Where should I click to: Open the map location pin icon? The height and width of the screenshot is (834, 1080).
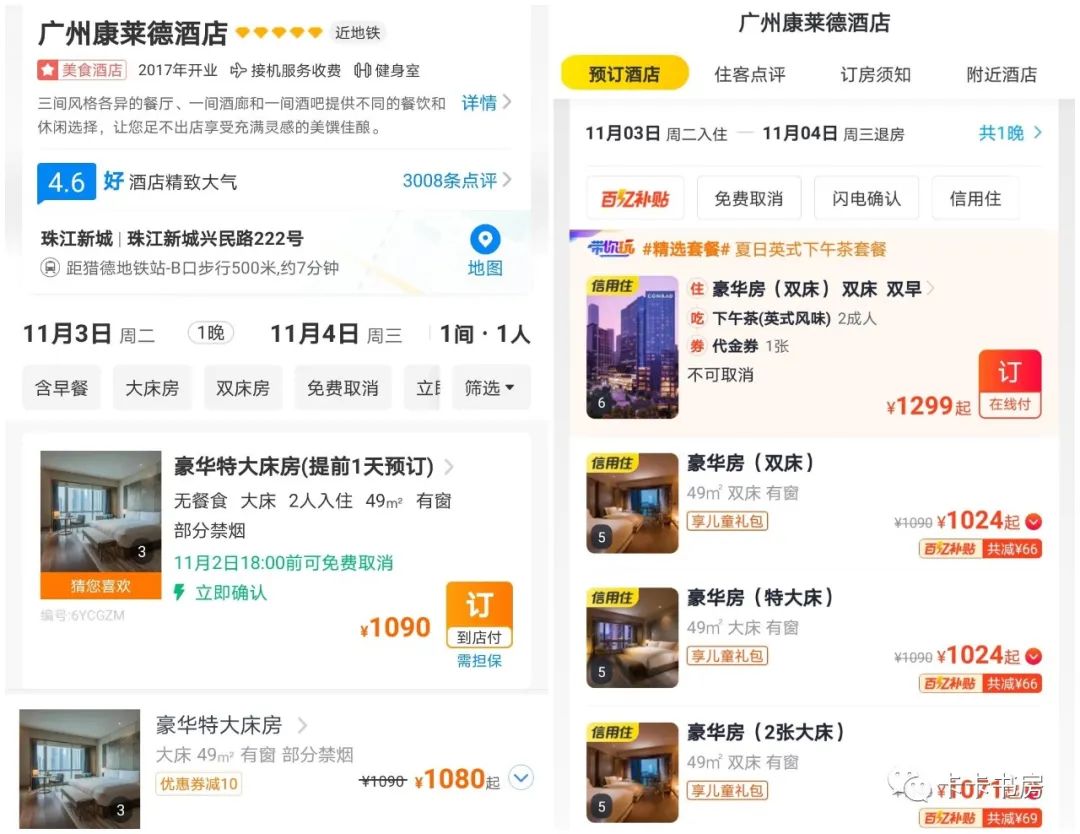click(x=485, y=239)
